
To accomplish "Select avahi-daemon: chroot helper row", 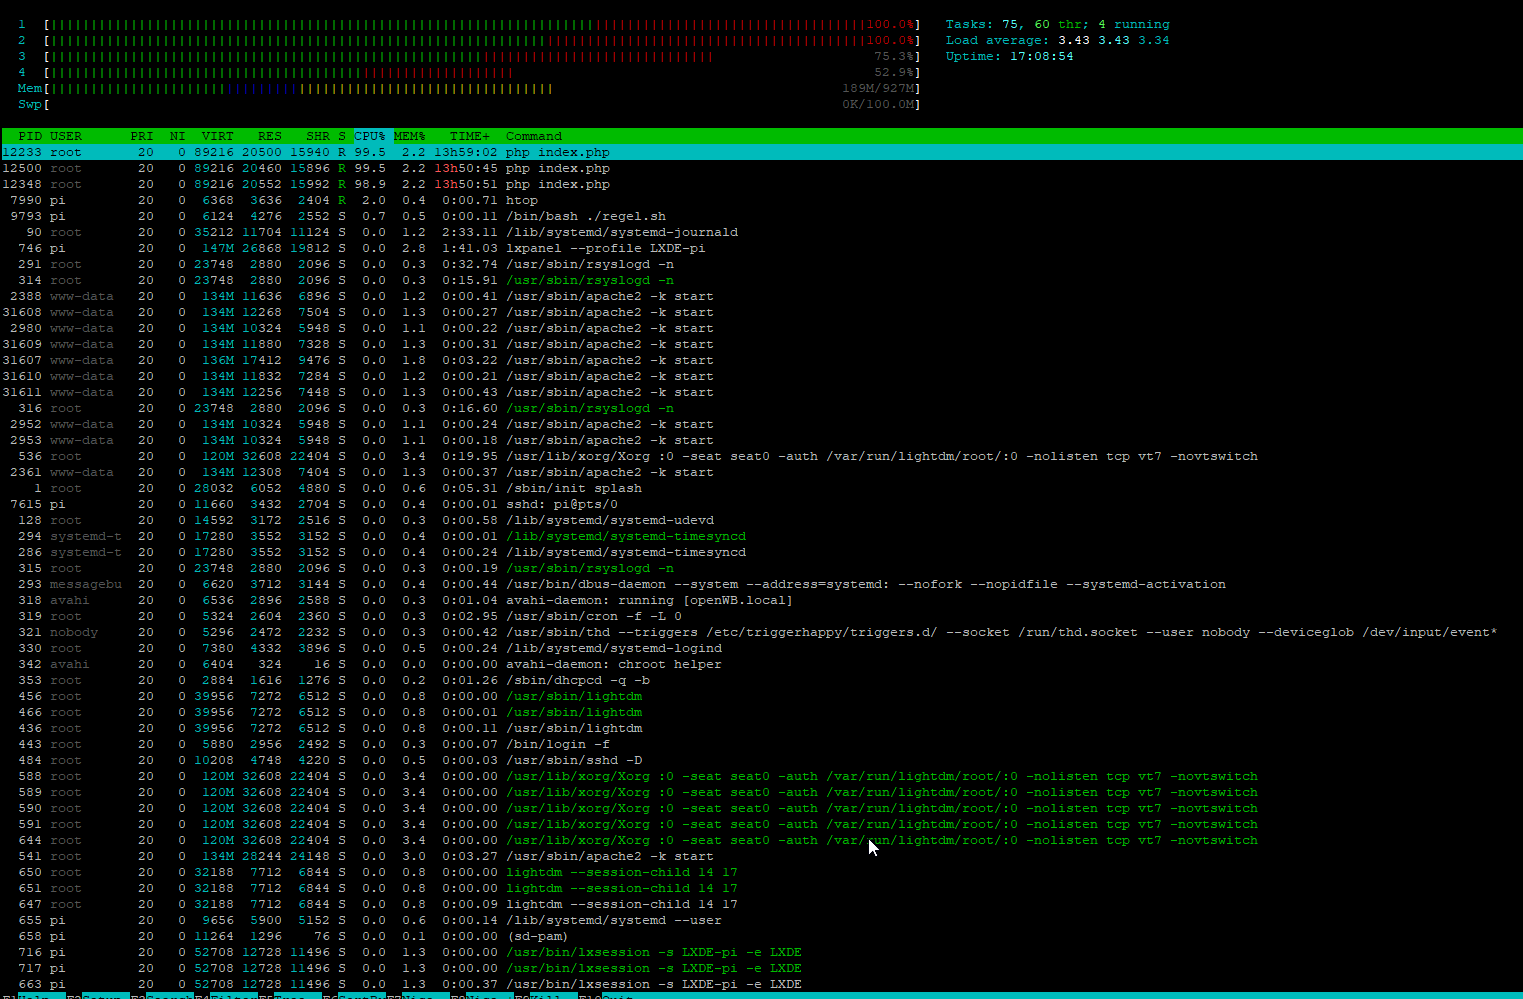I will tap(761, 664).
